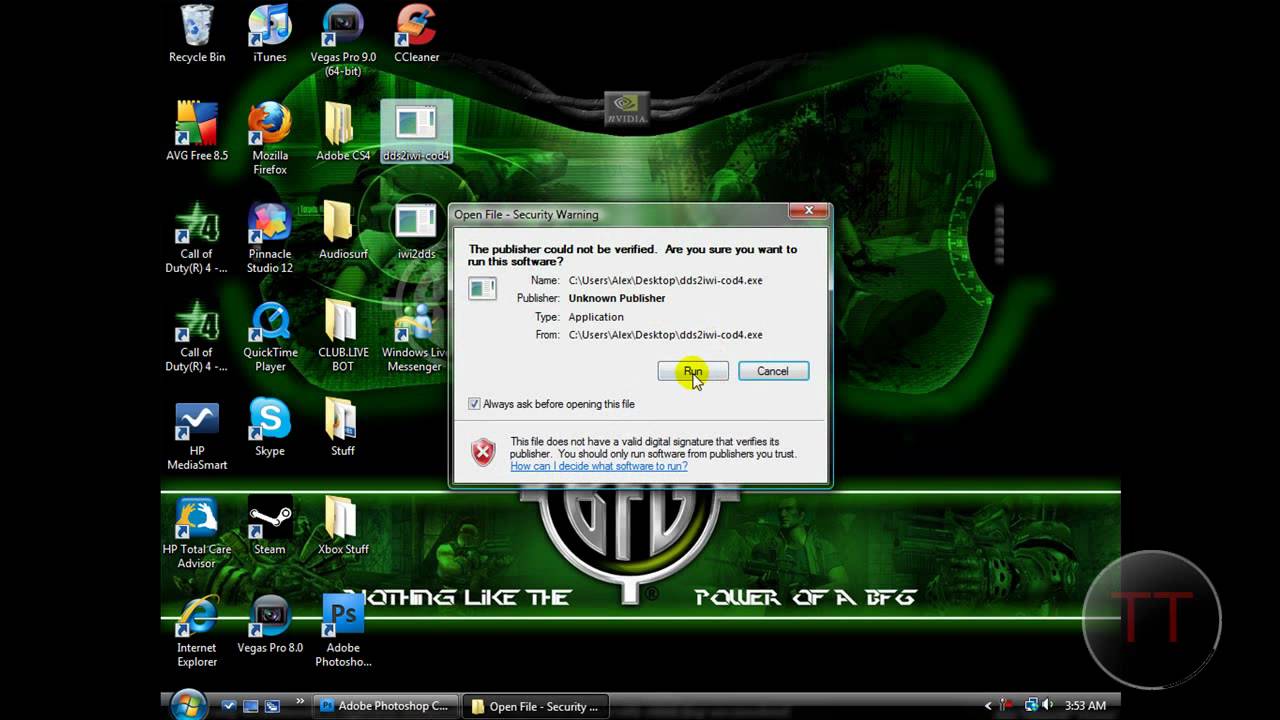Launch second Call of Duty(R) 4 shortcut beside QuickTime
1280x720 pixels.
tap(197, 337)
